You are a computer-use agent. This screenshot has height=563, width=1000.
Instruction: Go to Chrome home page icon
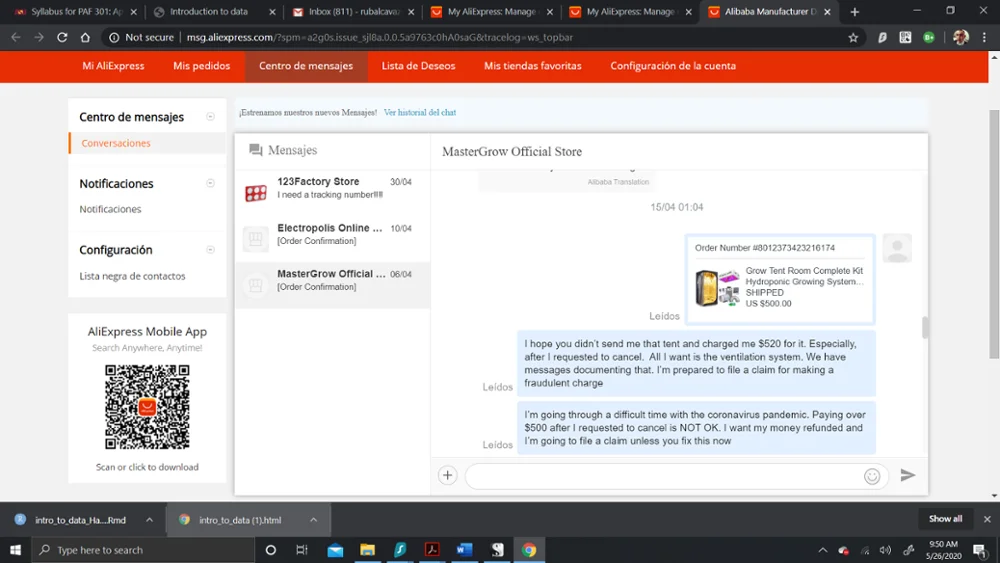coord(85,38)
